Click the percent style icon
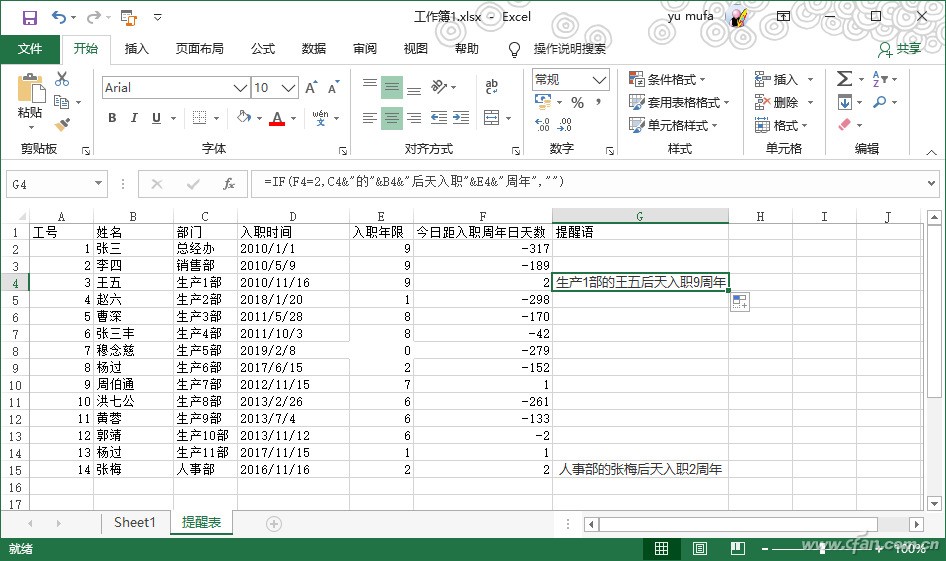Viewport: 946px width, 561px height. pyautogui.click(x=577, y=102)
